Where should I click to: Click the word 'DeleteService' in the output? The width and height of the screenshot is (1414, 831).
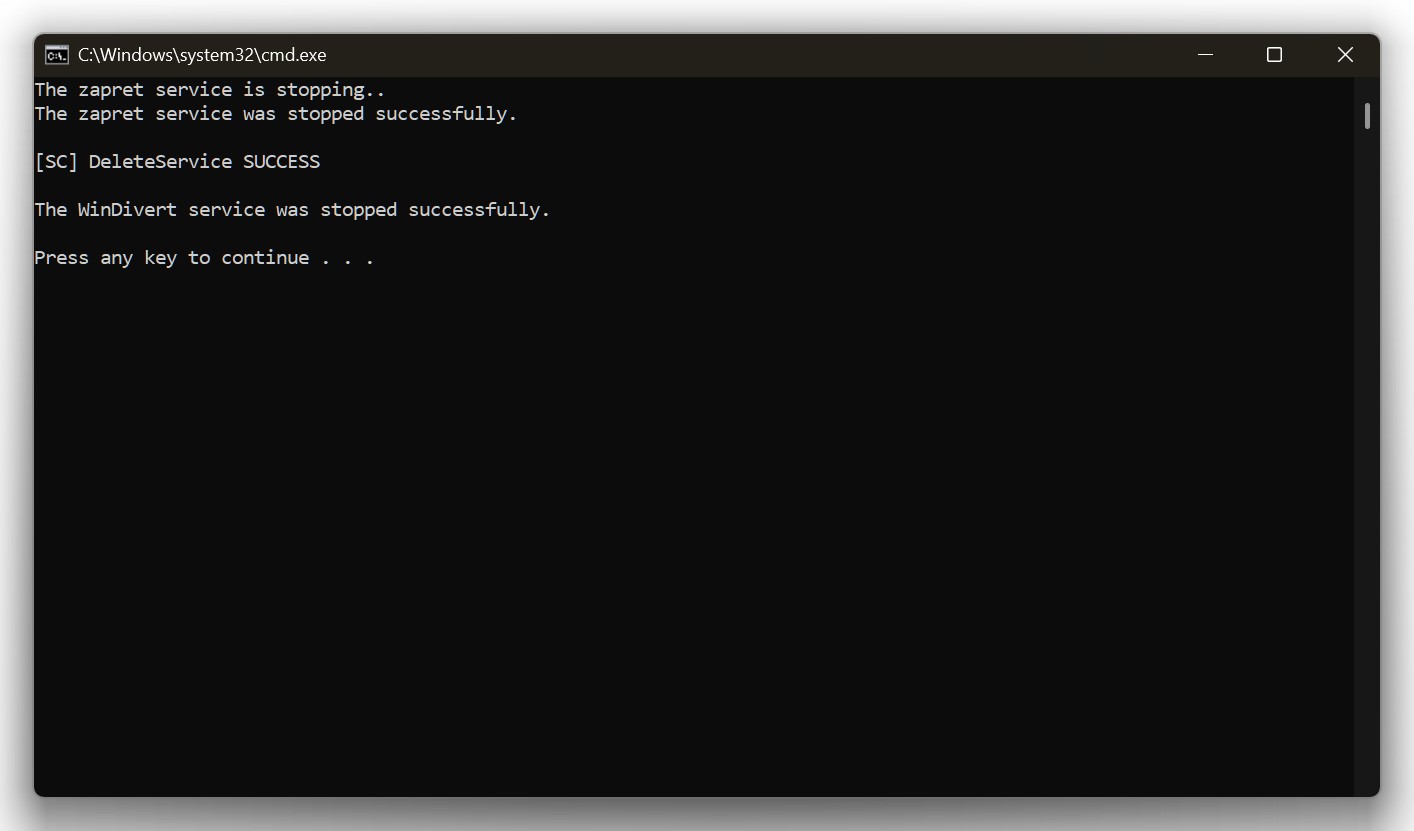[x=160, y=162]
